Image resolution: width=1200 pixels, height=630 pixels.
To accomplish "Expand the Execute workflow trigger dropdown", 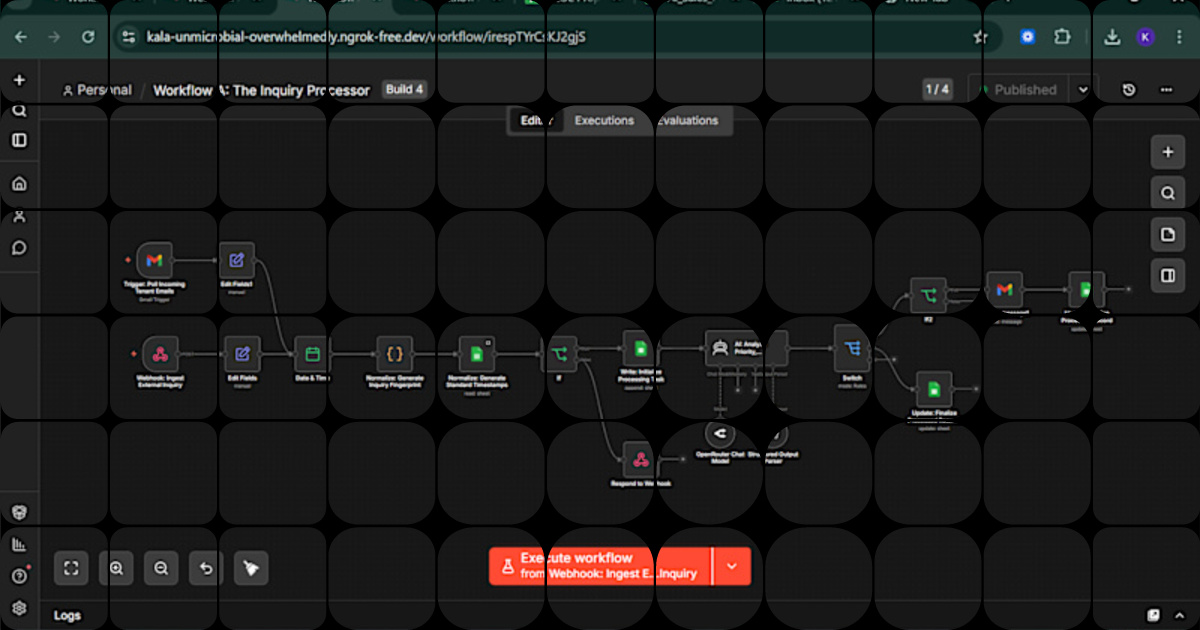I will click(x=731, y=566).
